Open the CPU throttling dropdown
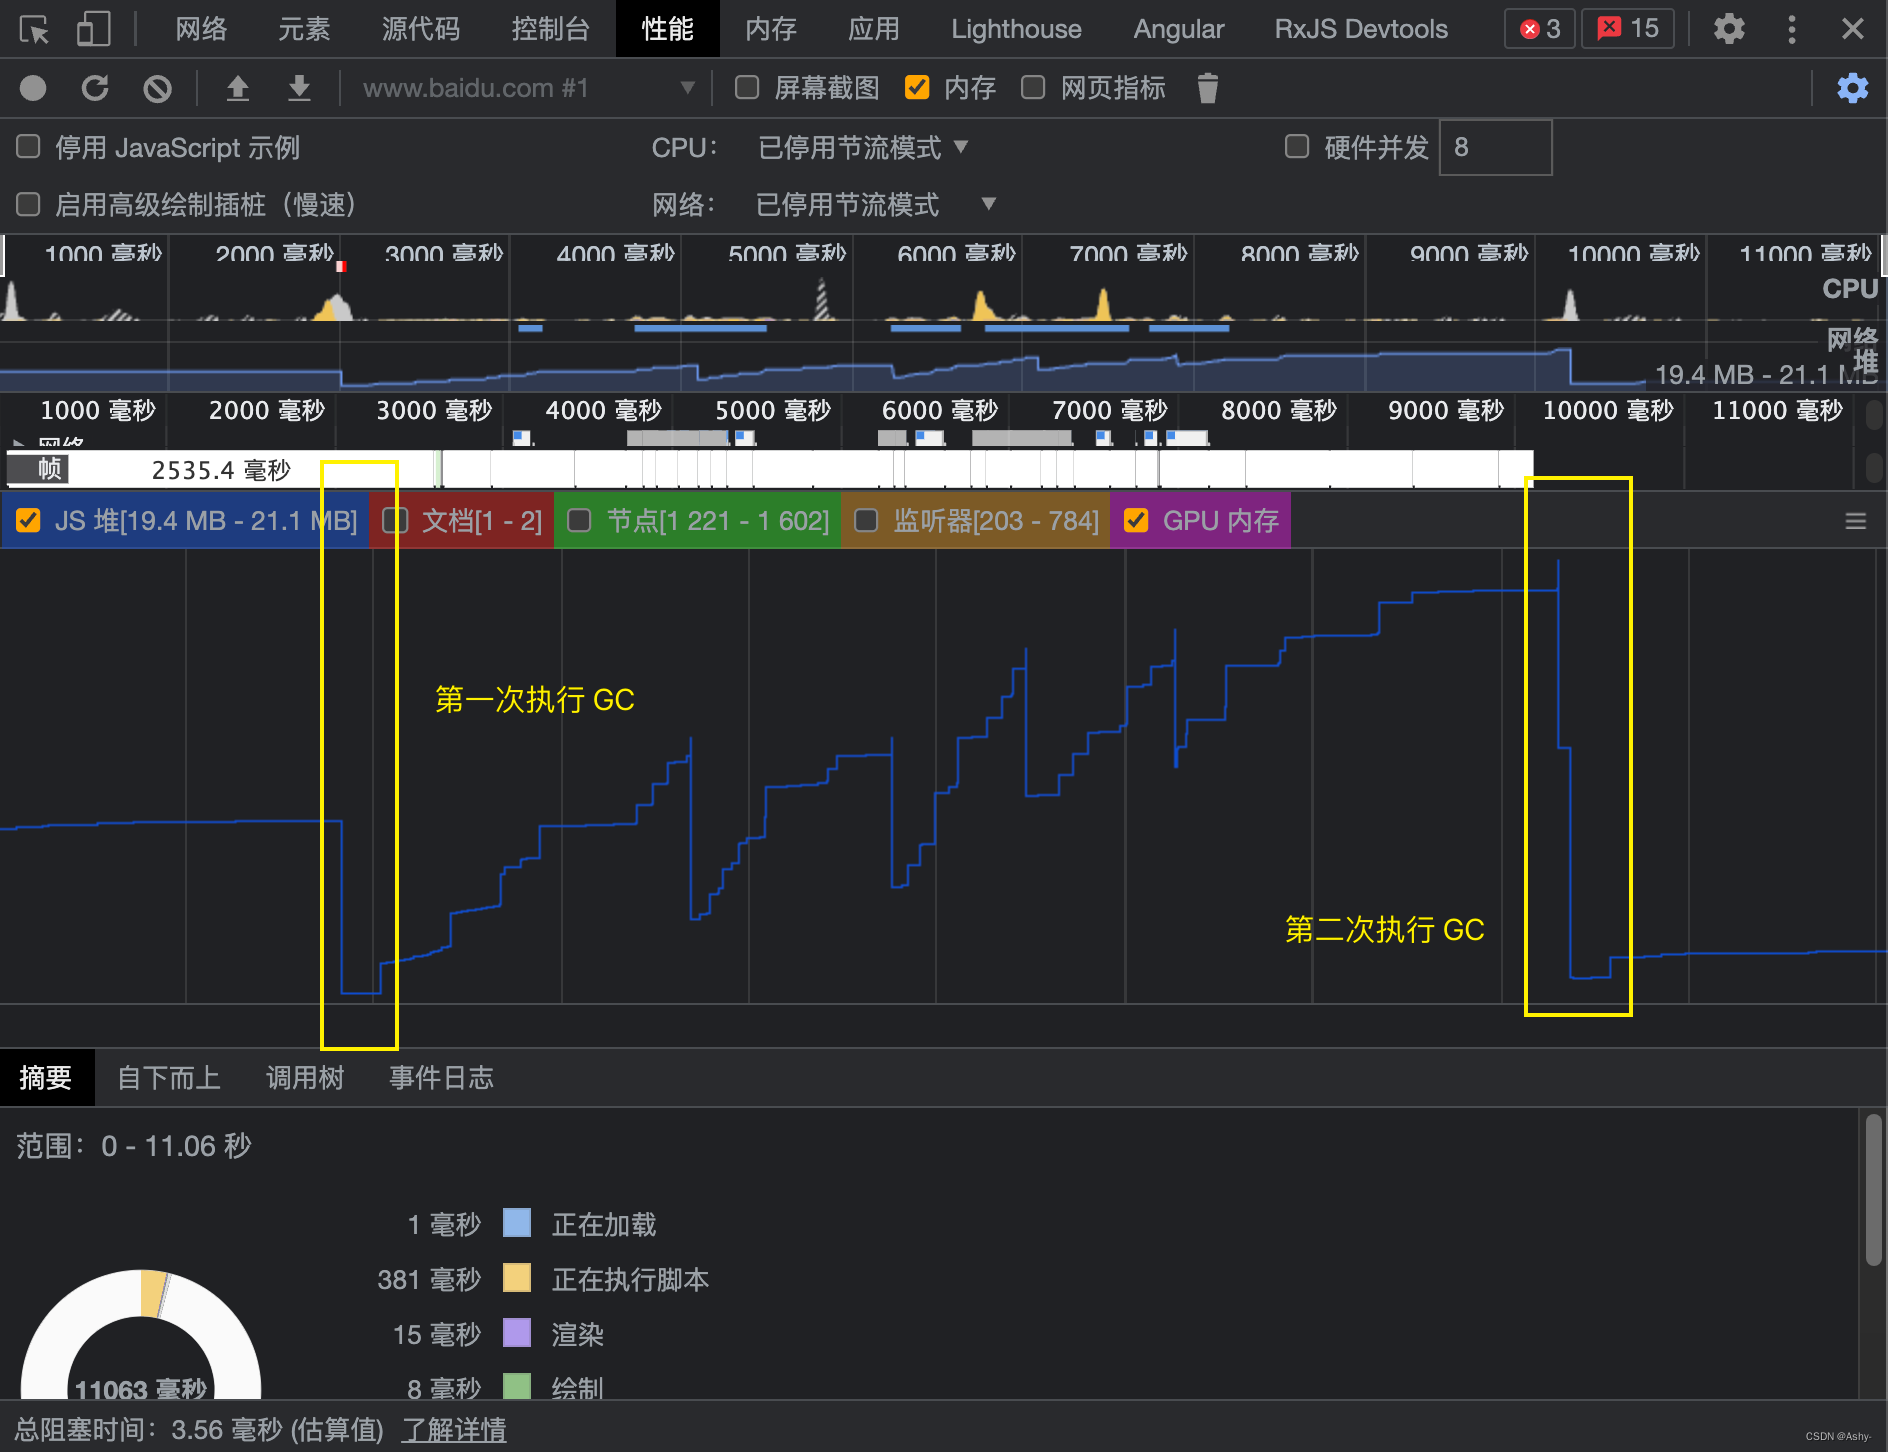 pos(863,147)
